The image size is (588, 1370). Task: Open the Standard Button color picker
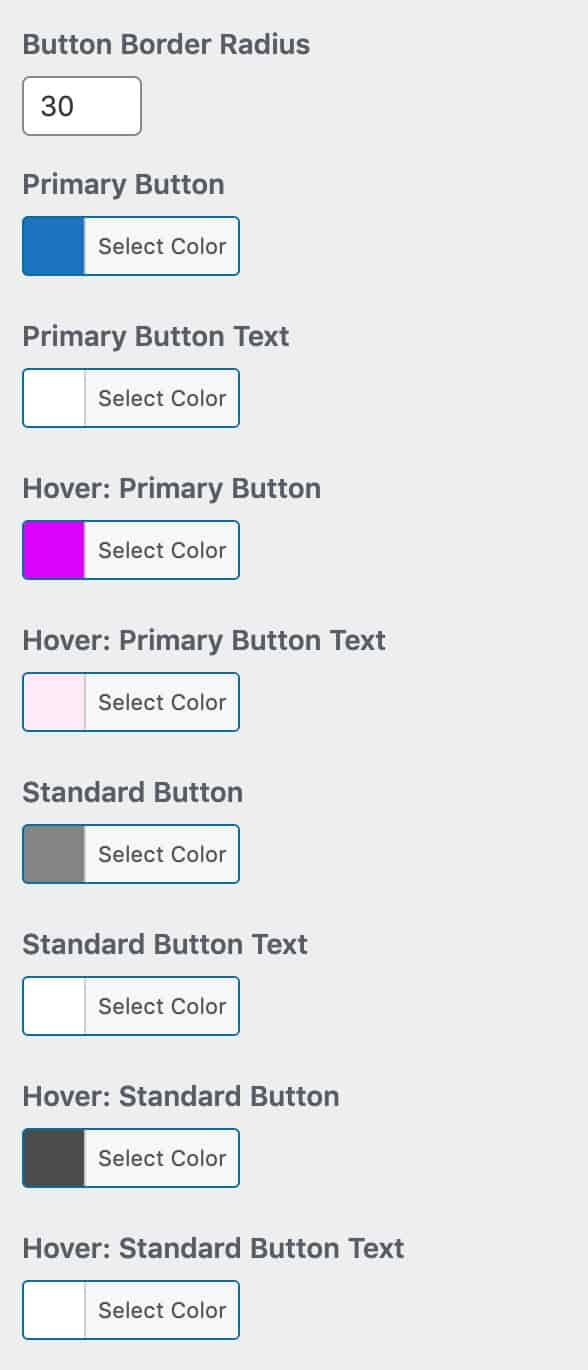[161, 853]
